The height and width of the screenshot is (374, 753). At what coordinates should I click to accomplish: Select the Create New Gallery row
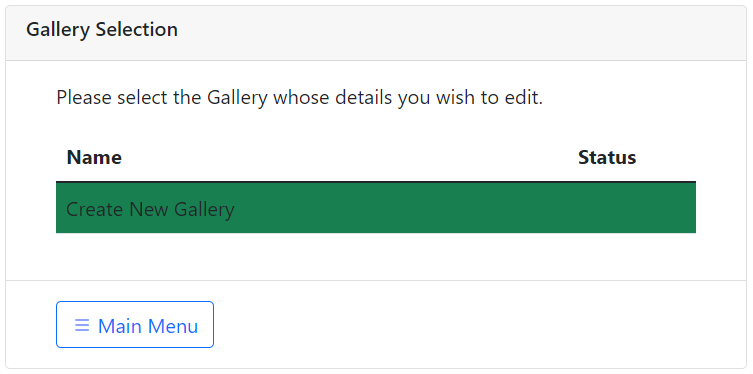pyautogui.click(x=376, y=208)
